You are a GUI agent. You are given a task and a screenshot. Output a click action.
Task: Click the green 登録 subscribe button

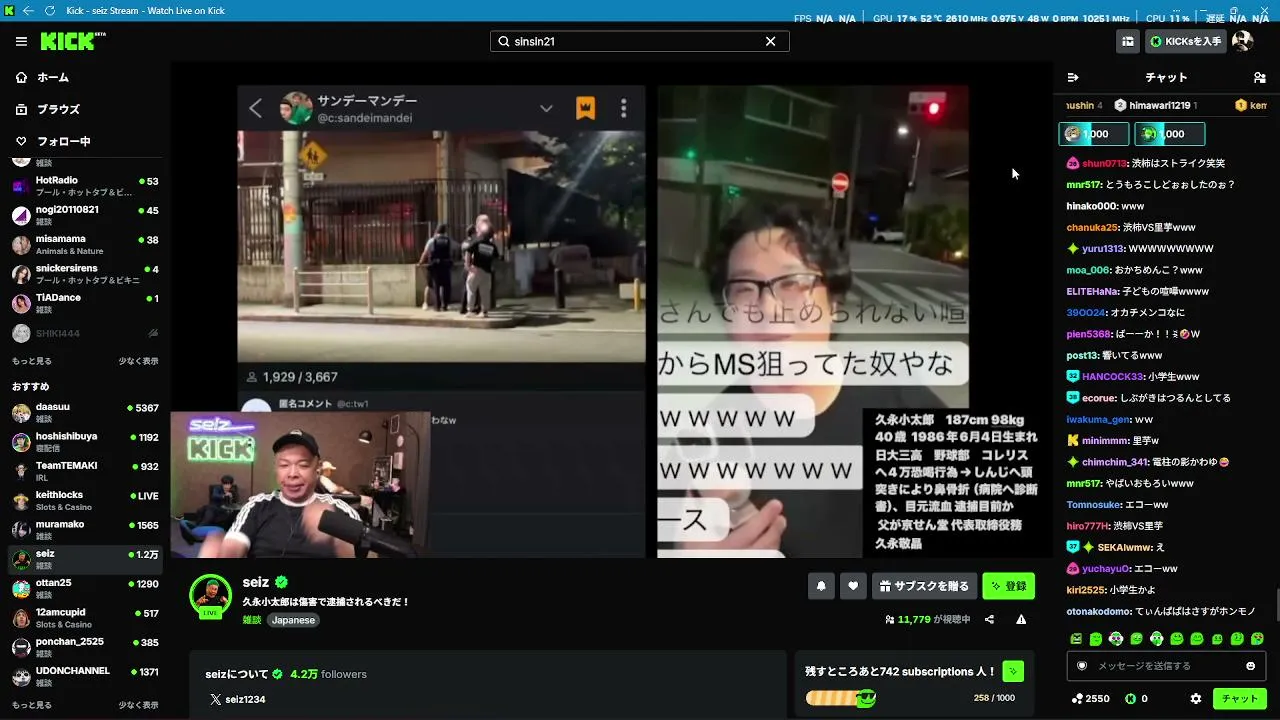(1008, 586)
